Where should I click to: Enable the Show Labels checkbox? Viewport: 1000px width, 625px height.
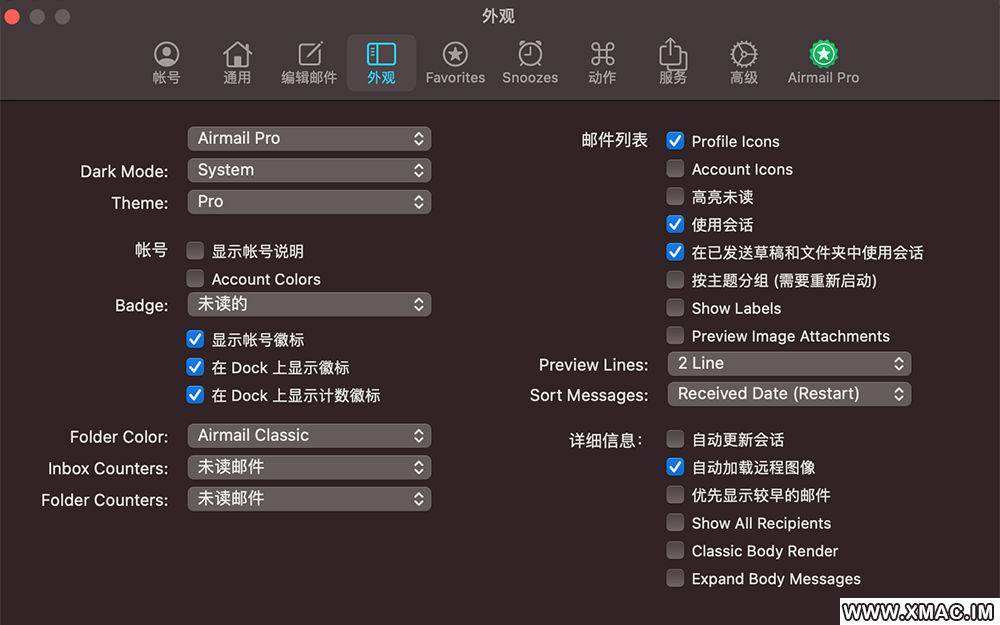[x=675, y=307]
